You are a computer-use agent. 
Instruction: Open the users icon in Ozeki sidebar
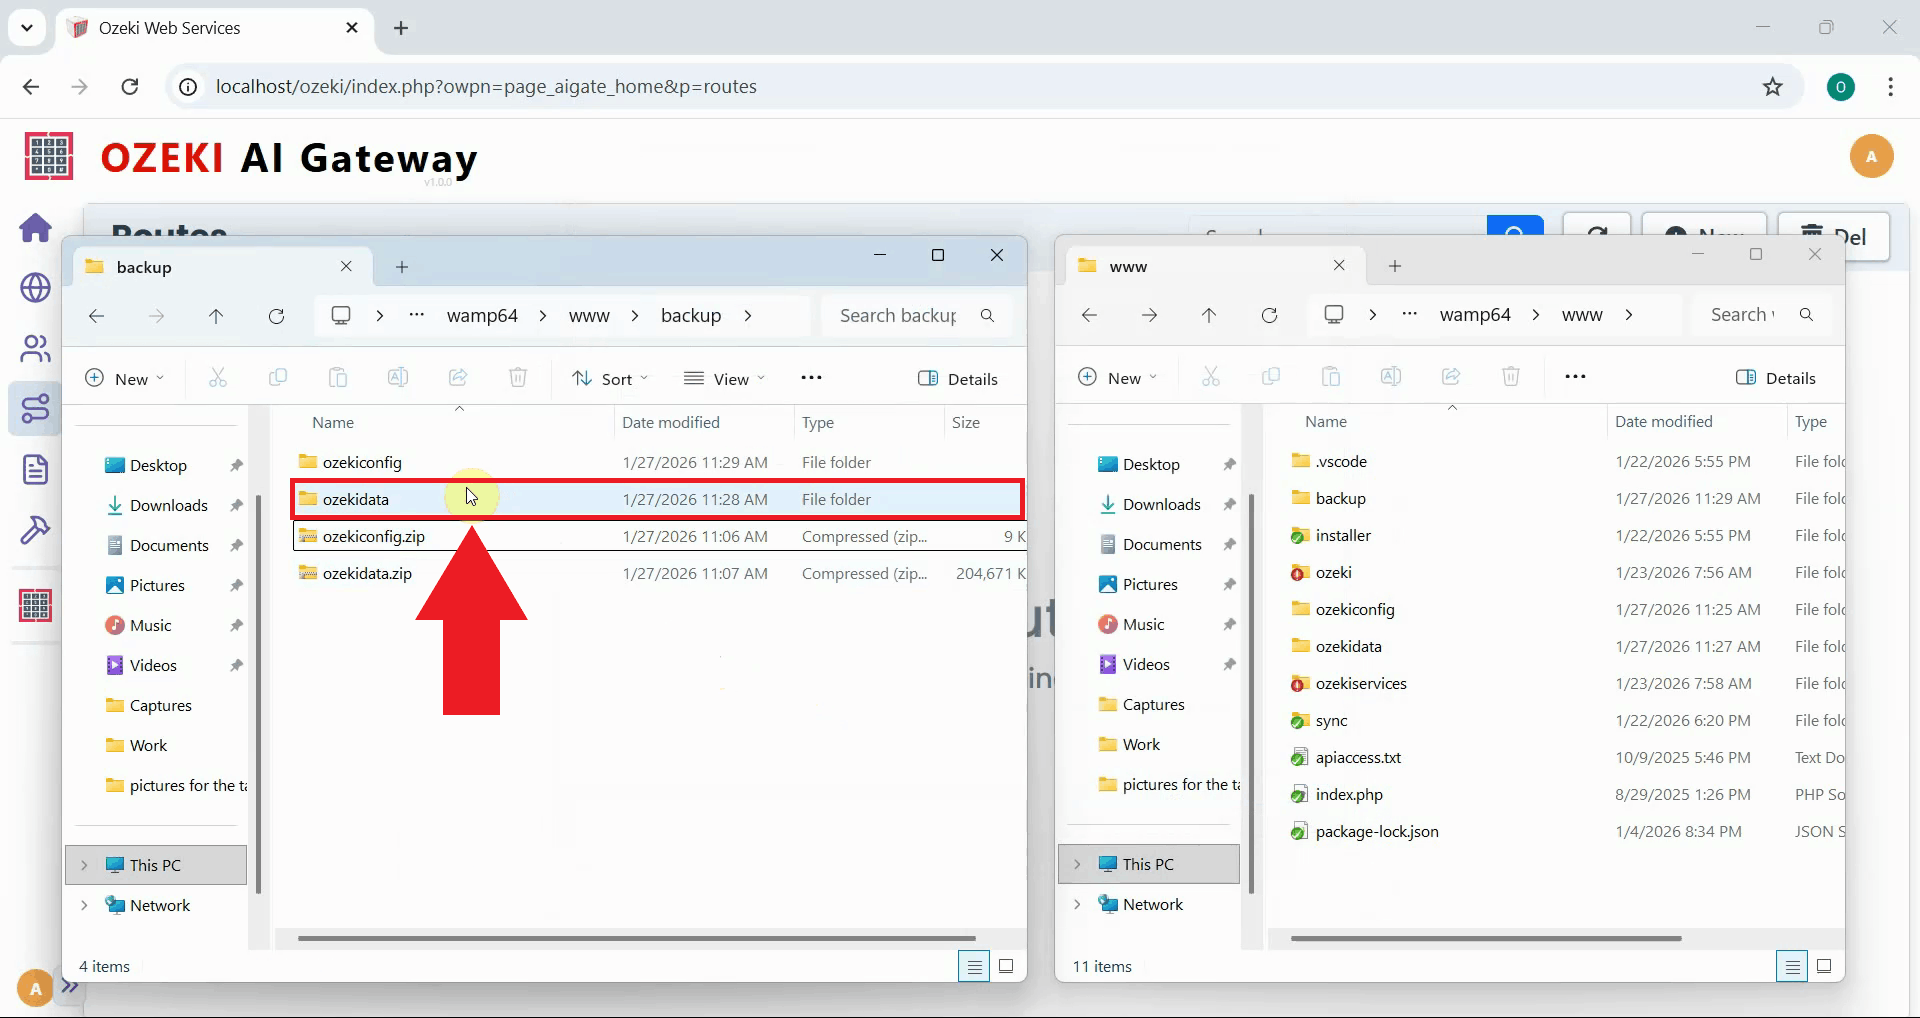point(36,348)
